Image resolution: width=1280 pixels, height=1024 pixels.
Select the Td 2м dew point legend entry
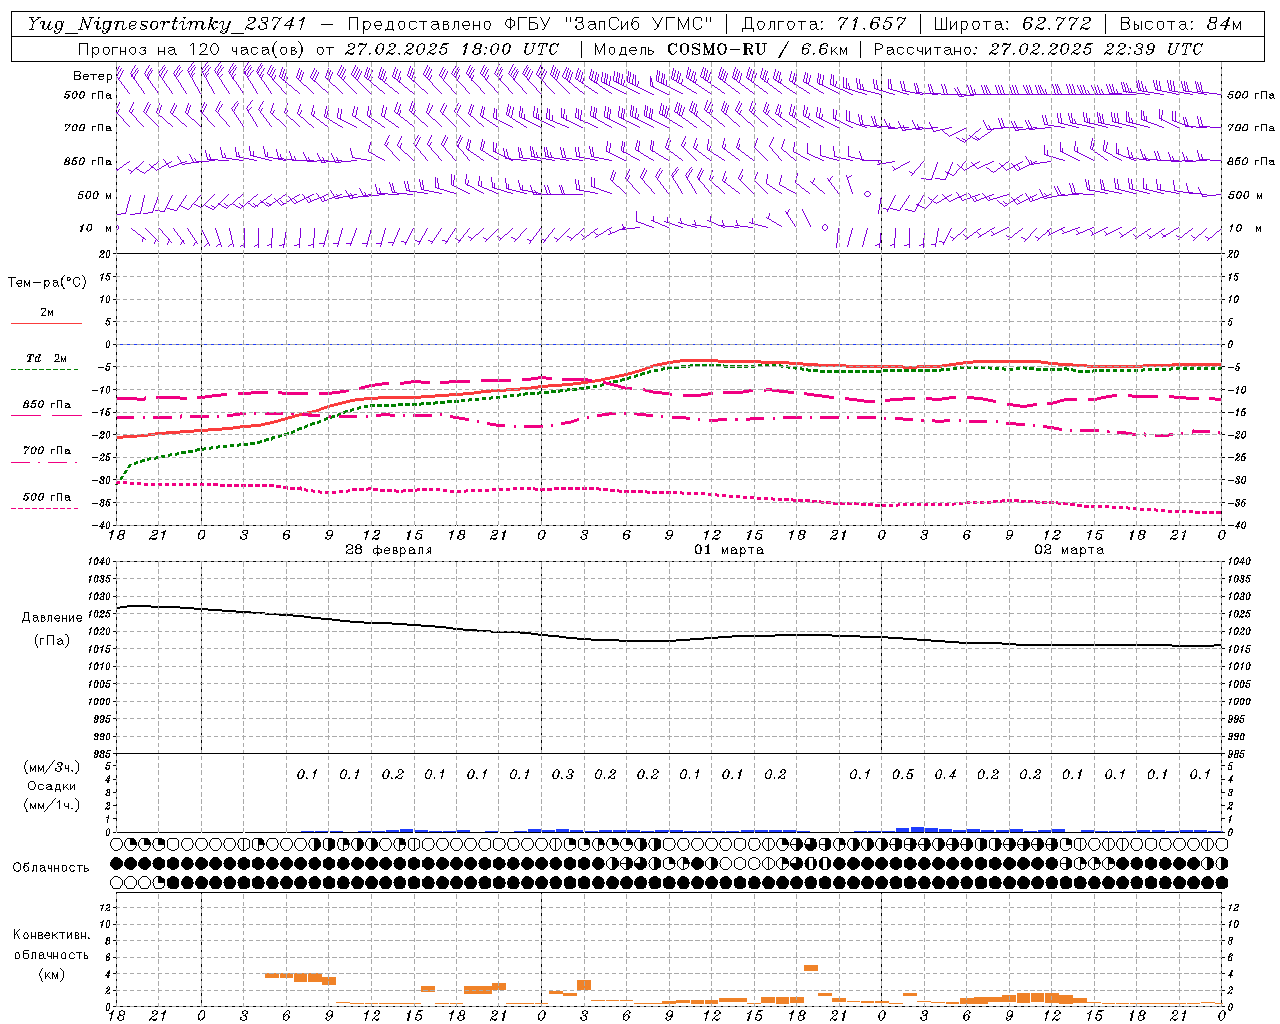point(47,358)
